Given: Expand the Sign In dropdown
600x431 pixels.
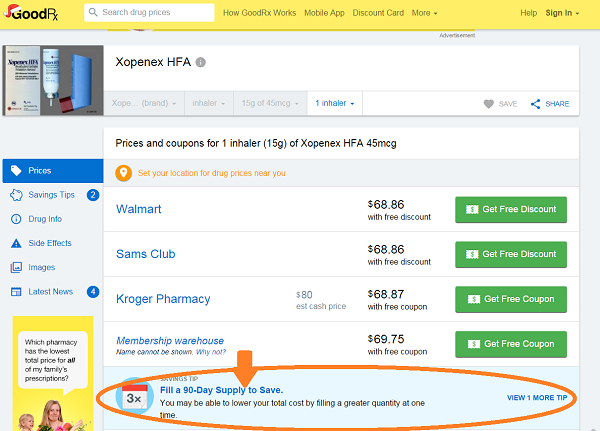Looking at the screenshot, I should [562, 13].
